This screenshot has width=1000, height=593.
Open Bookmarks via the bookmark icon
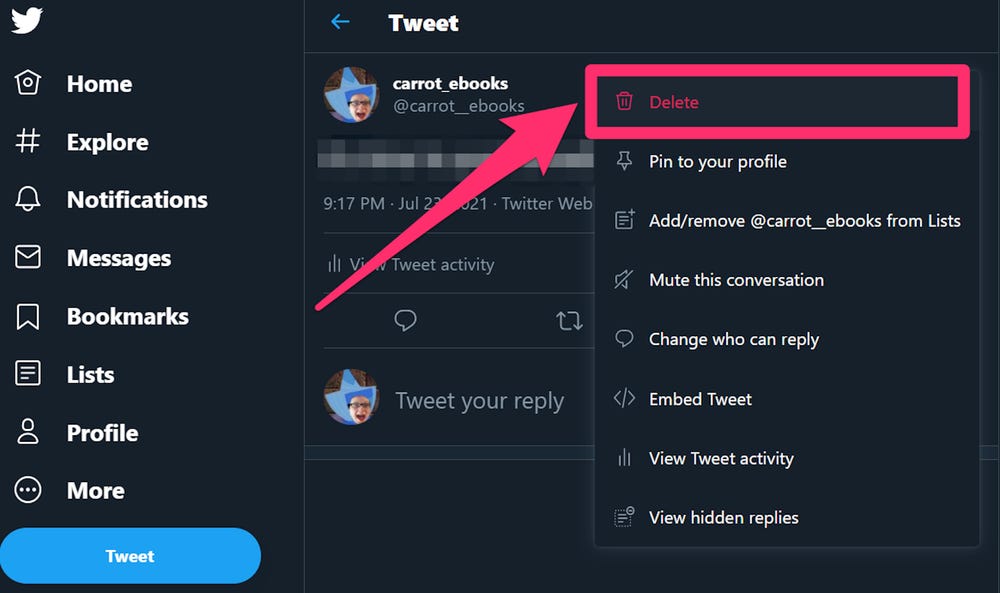pyautogui.click(x=30, y=316)
